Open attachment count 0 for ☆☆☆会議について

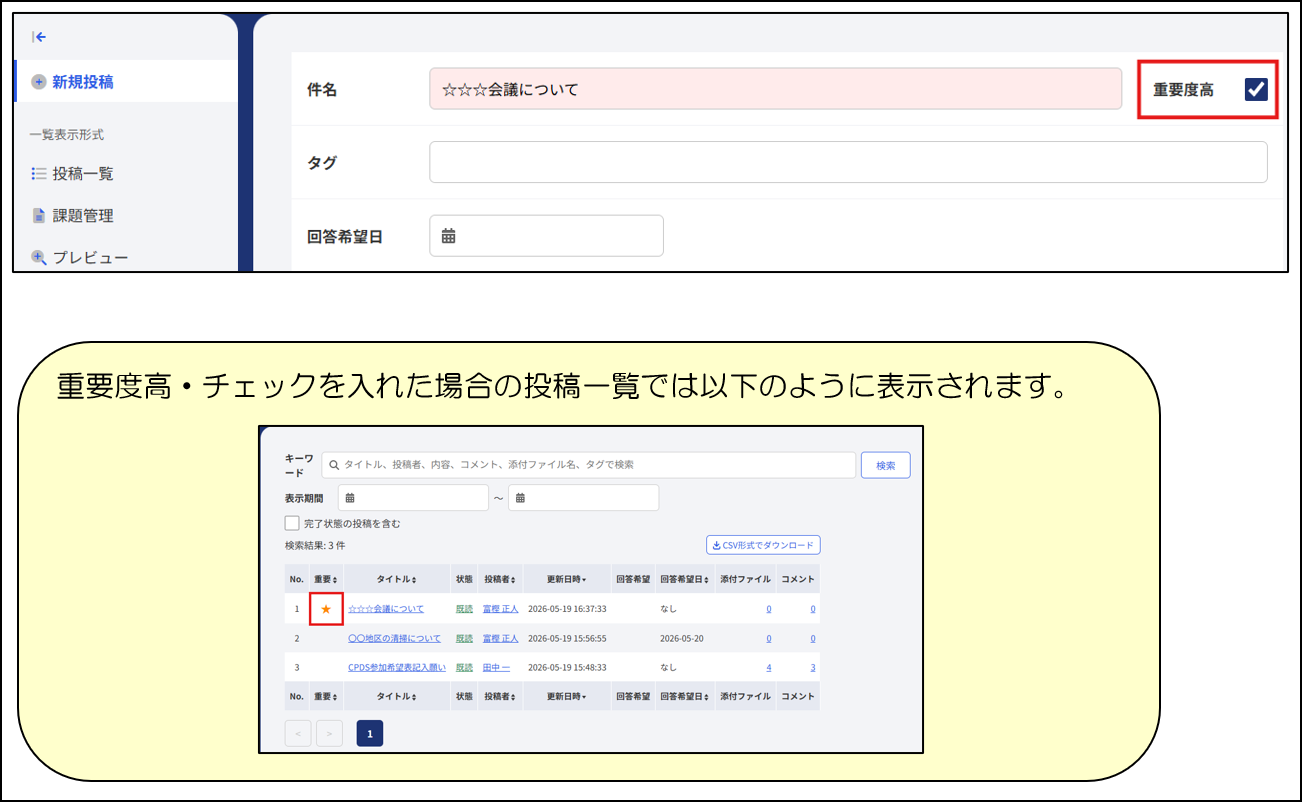(x=768, y=608)
